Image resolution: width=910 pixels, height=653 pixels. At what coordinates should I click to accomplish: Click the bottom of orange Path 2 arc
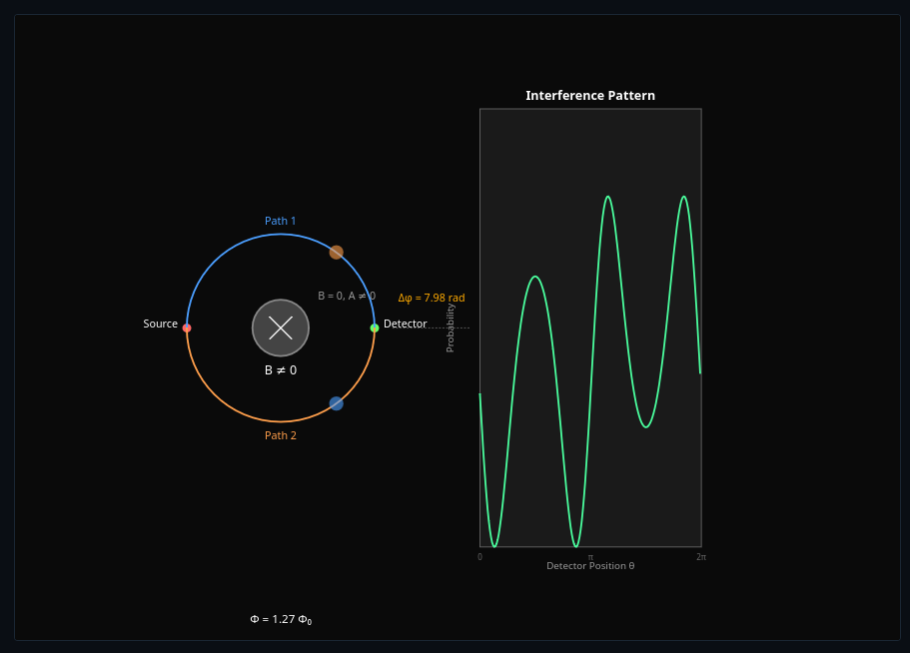[x=281, y=421]
